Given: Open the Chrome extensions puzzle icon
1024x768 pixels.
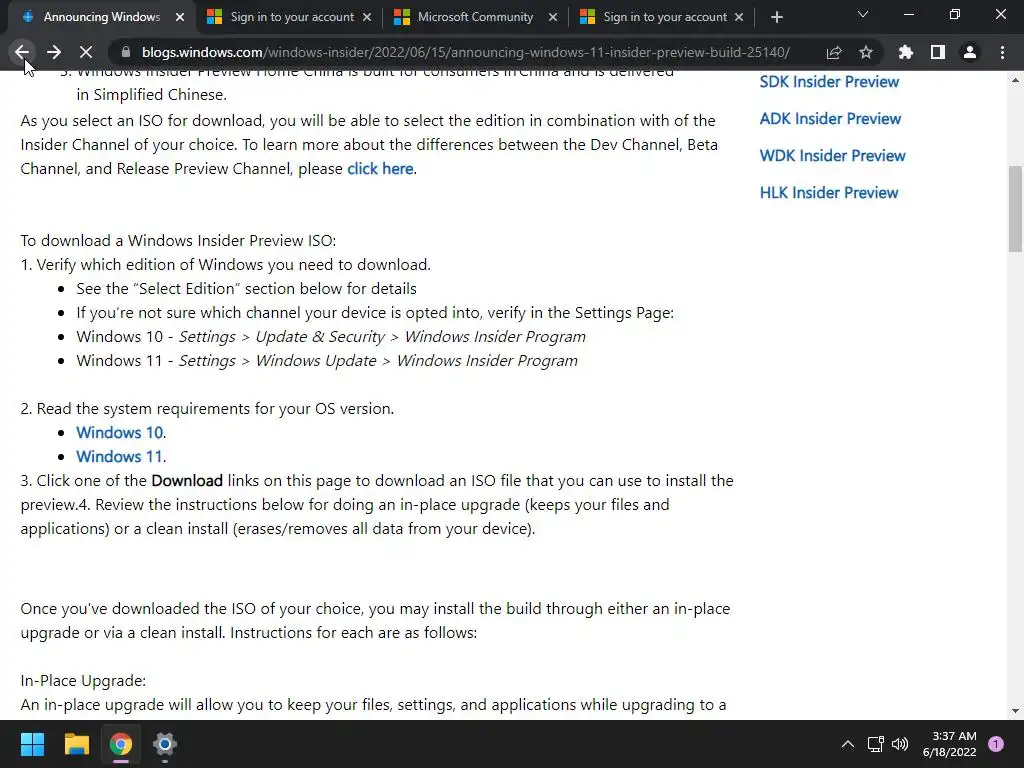Looking at the screenshot, I should point(906,52).
